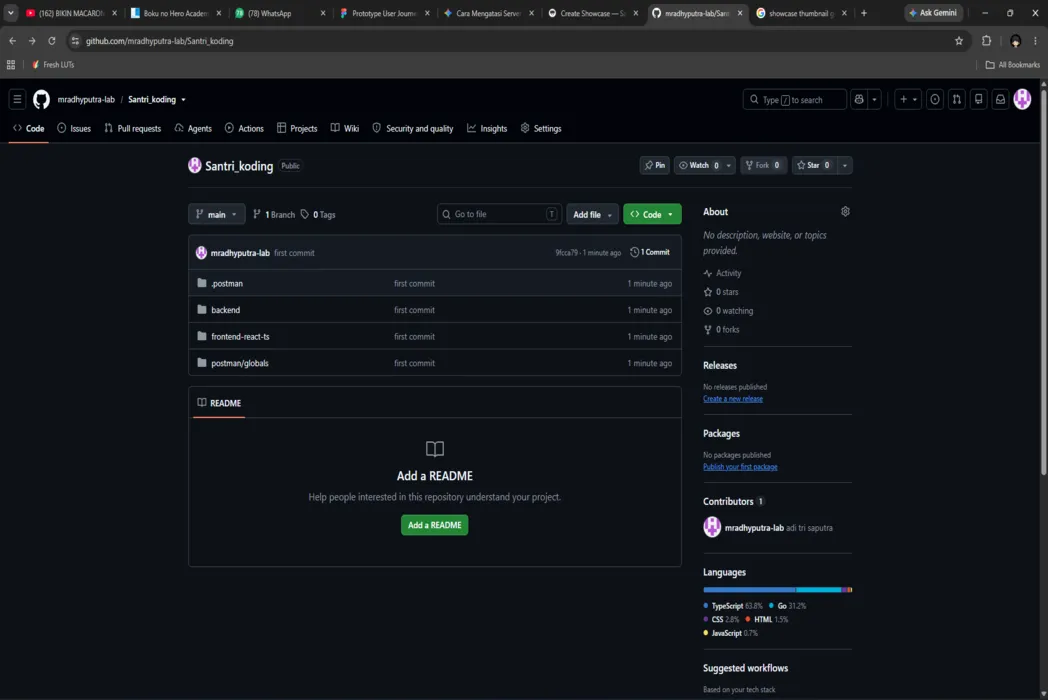The image size is (1048, 700).
Task: Focus the Type / to search field
Action: [794, 100]
